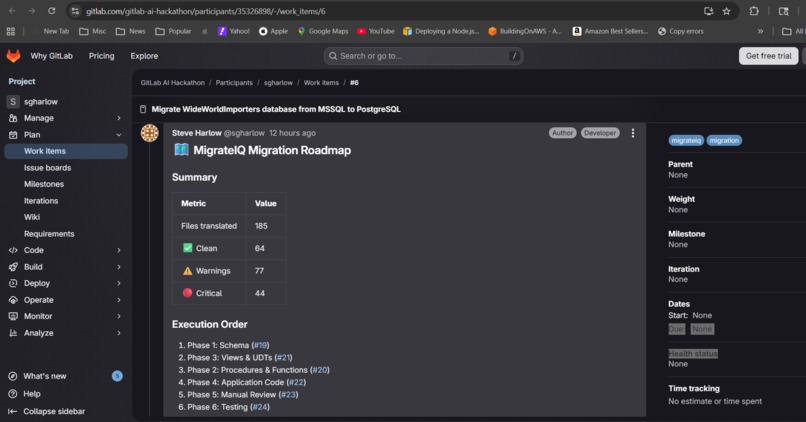Screen dimensions: 806x422
Task: Open the YouTube bookmark
Action: [376, 31]
